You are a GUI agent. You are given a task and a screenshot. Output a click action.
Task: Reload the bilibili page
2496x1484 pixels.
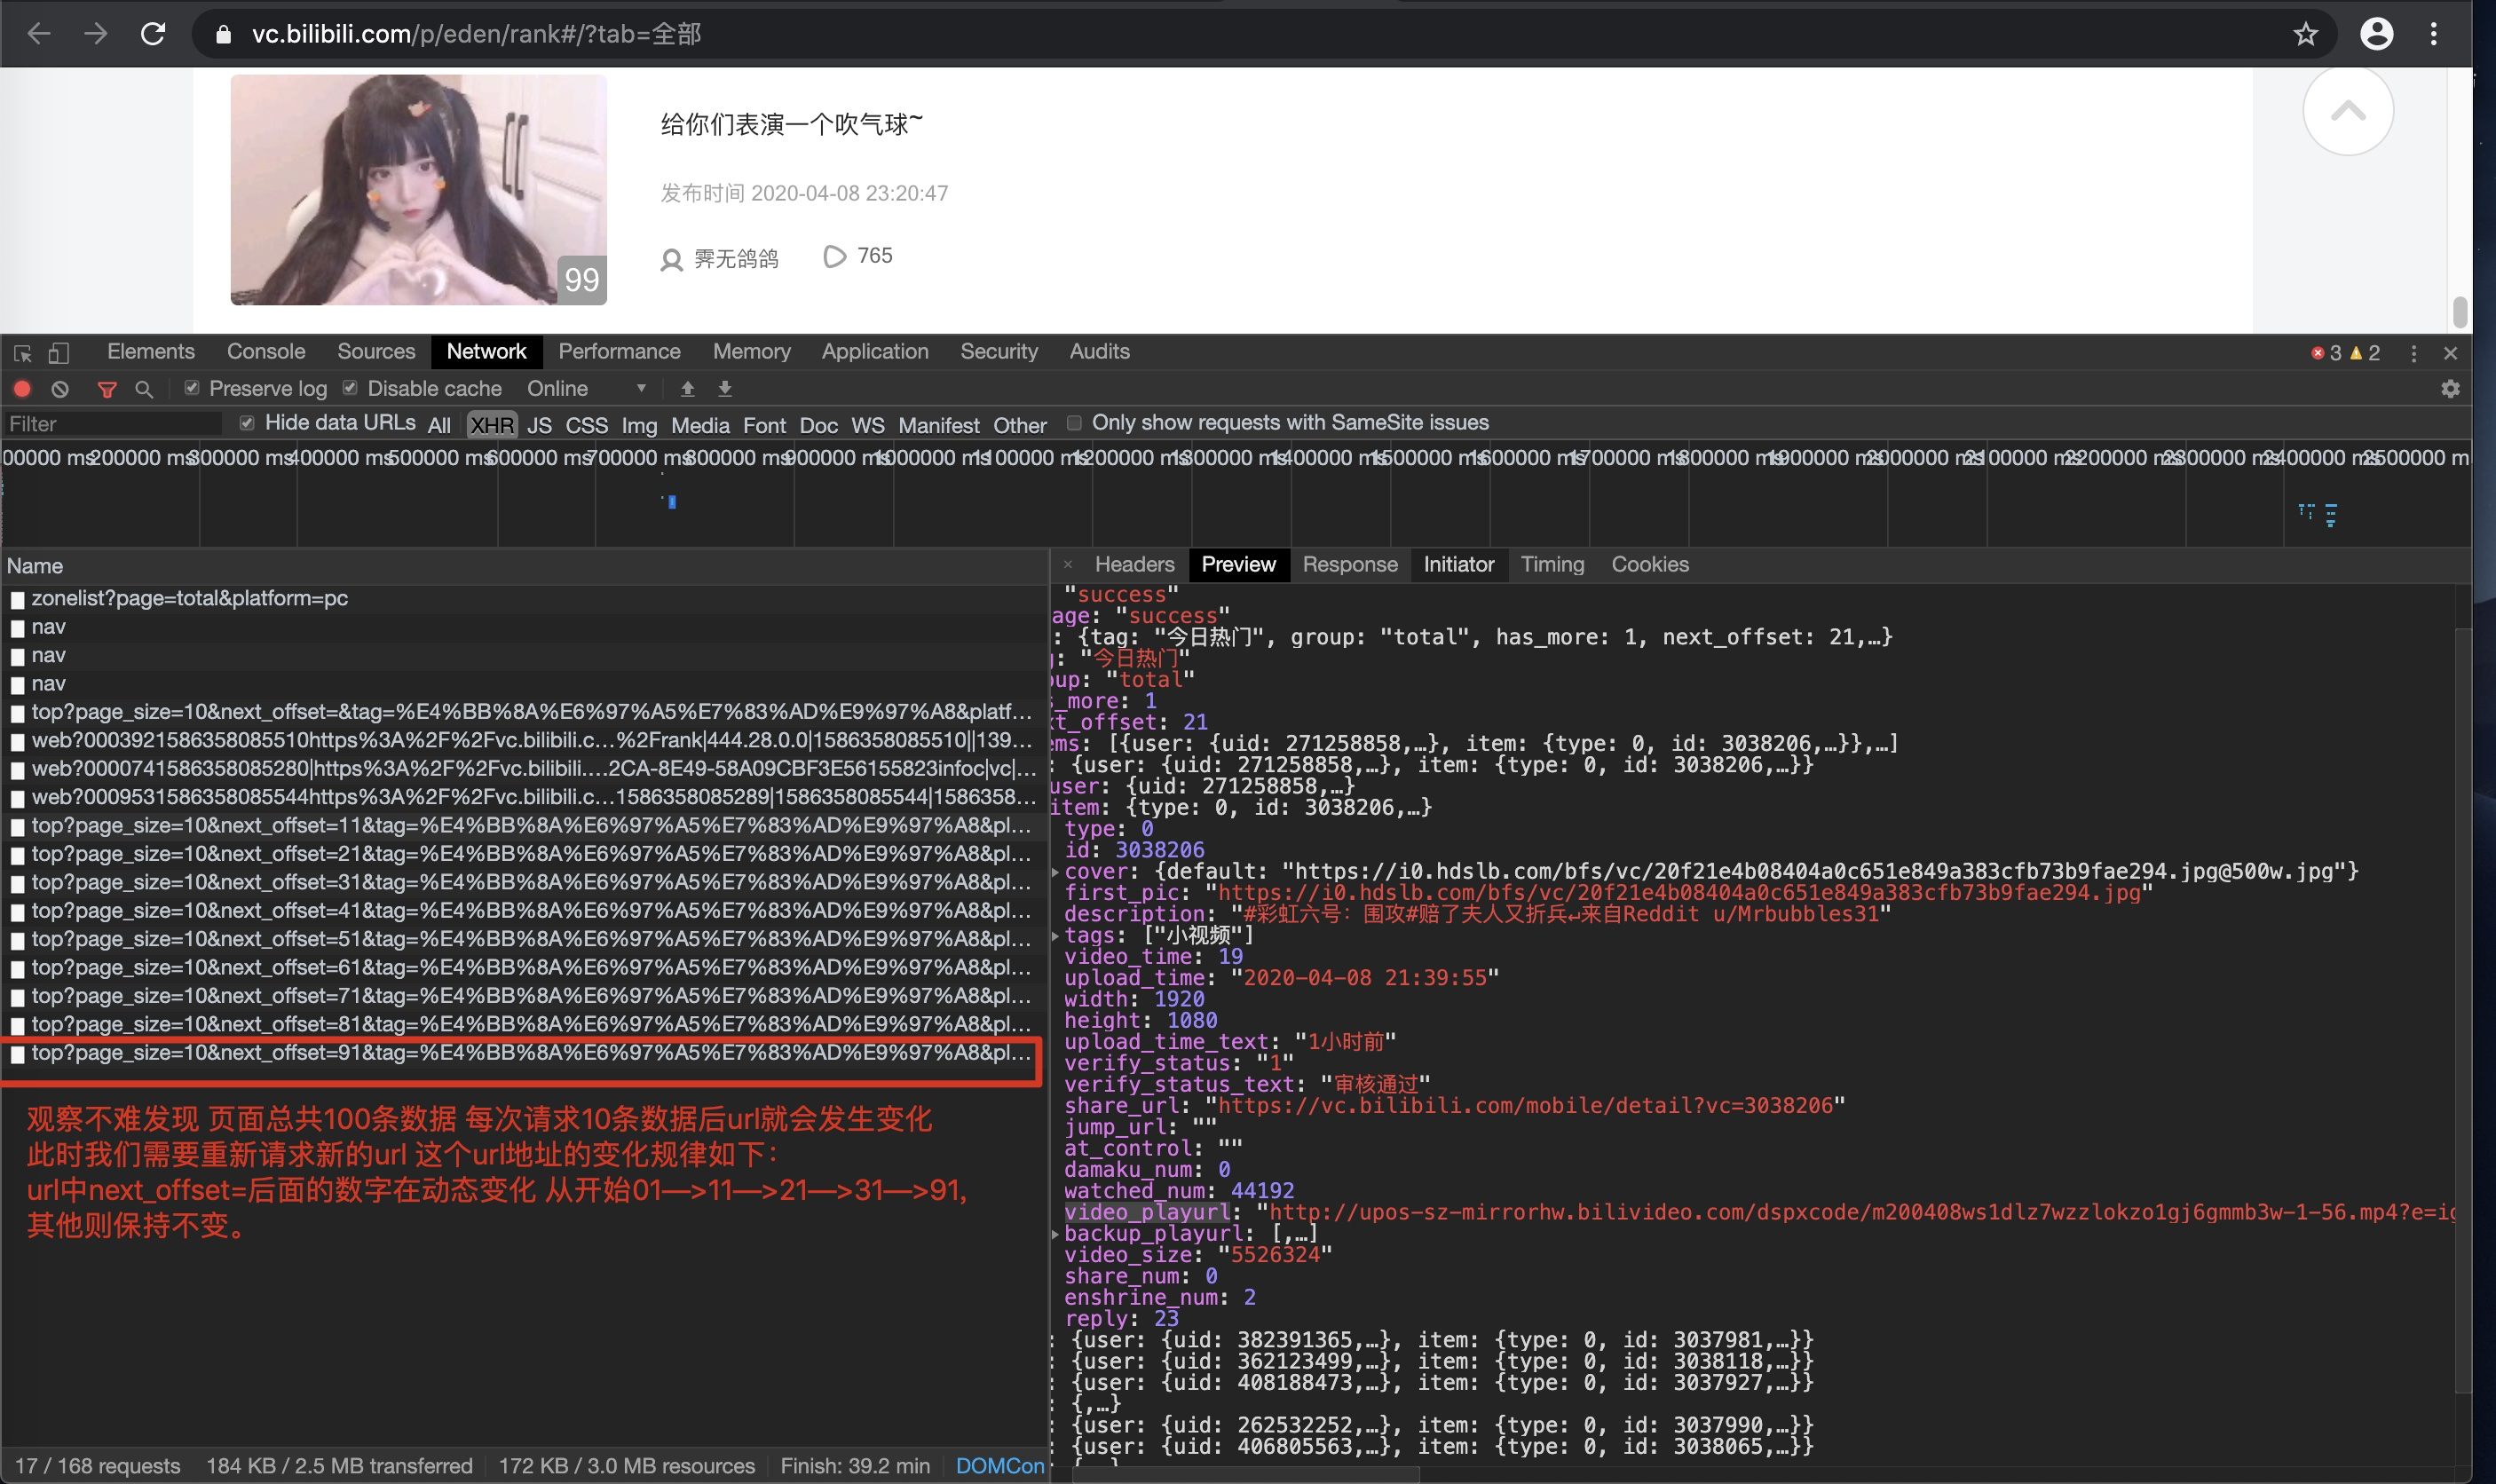[x=153, y=34]
